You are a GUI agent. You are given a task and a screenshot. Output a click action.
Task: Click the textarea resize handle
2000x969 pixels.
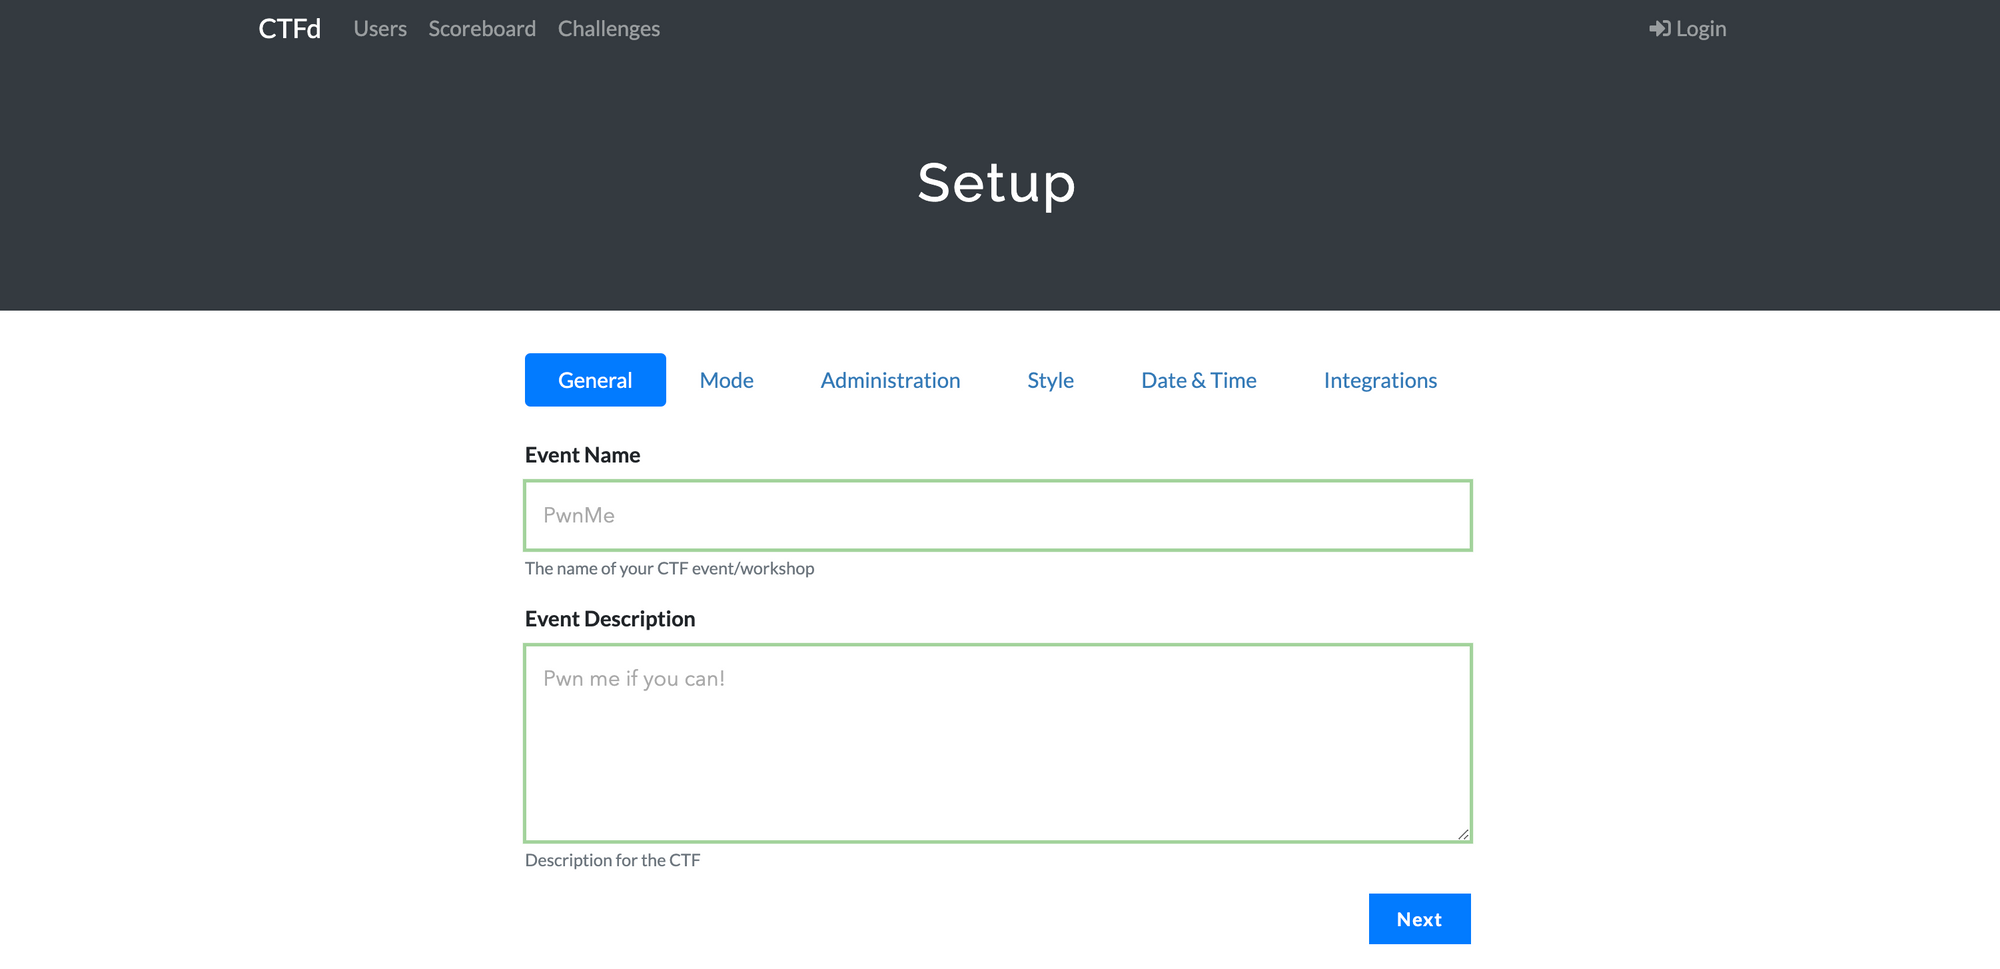(x=1464, y=834)
